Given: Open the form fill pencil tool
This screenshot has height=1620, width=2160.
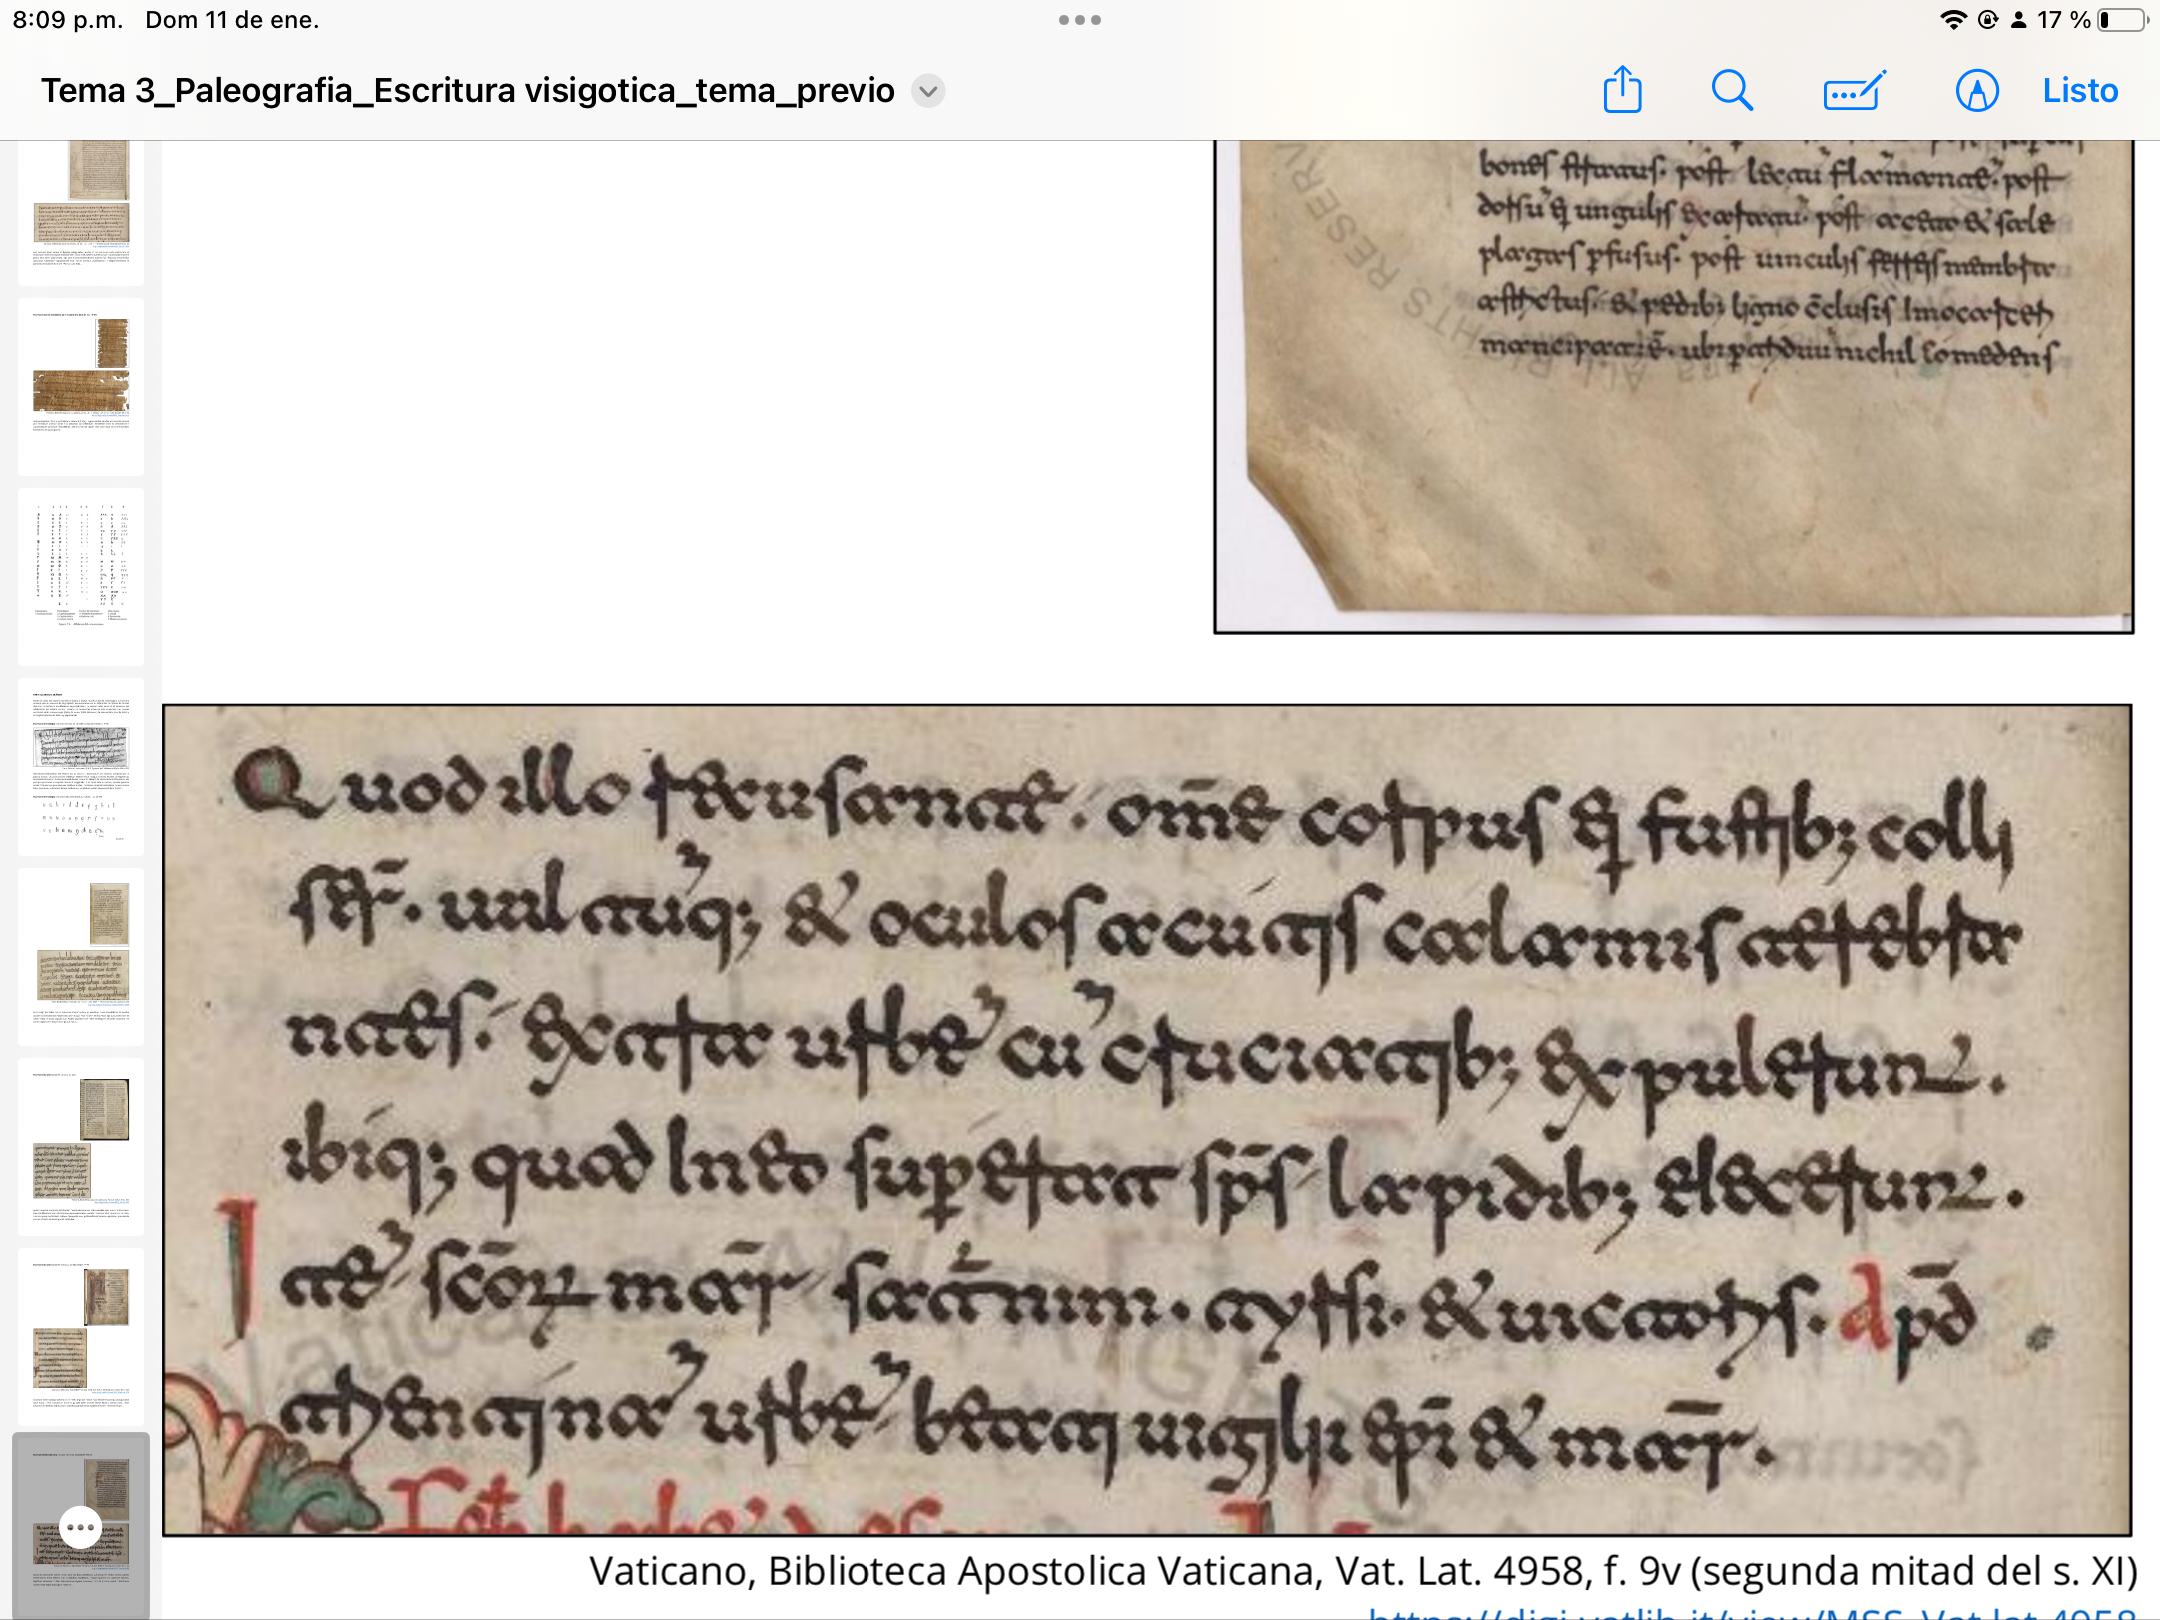Looking at the screenshot, I should pyautogui.click(x=1853, y=90).
